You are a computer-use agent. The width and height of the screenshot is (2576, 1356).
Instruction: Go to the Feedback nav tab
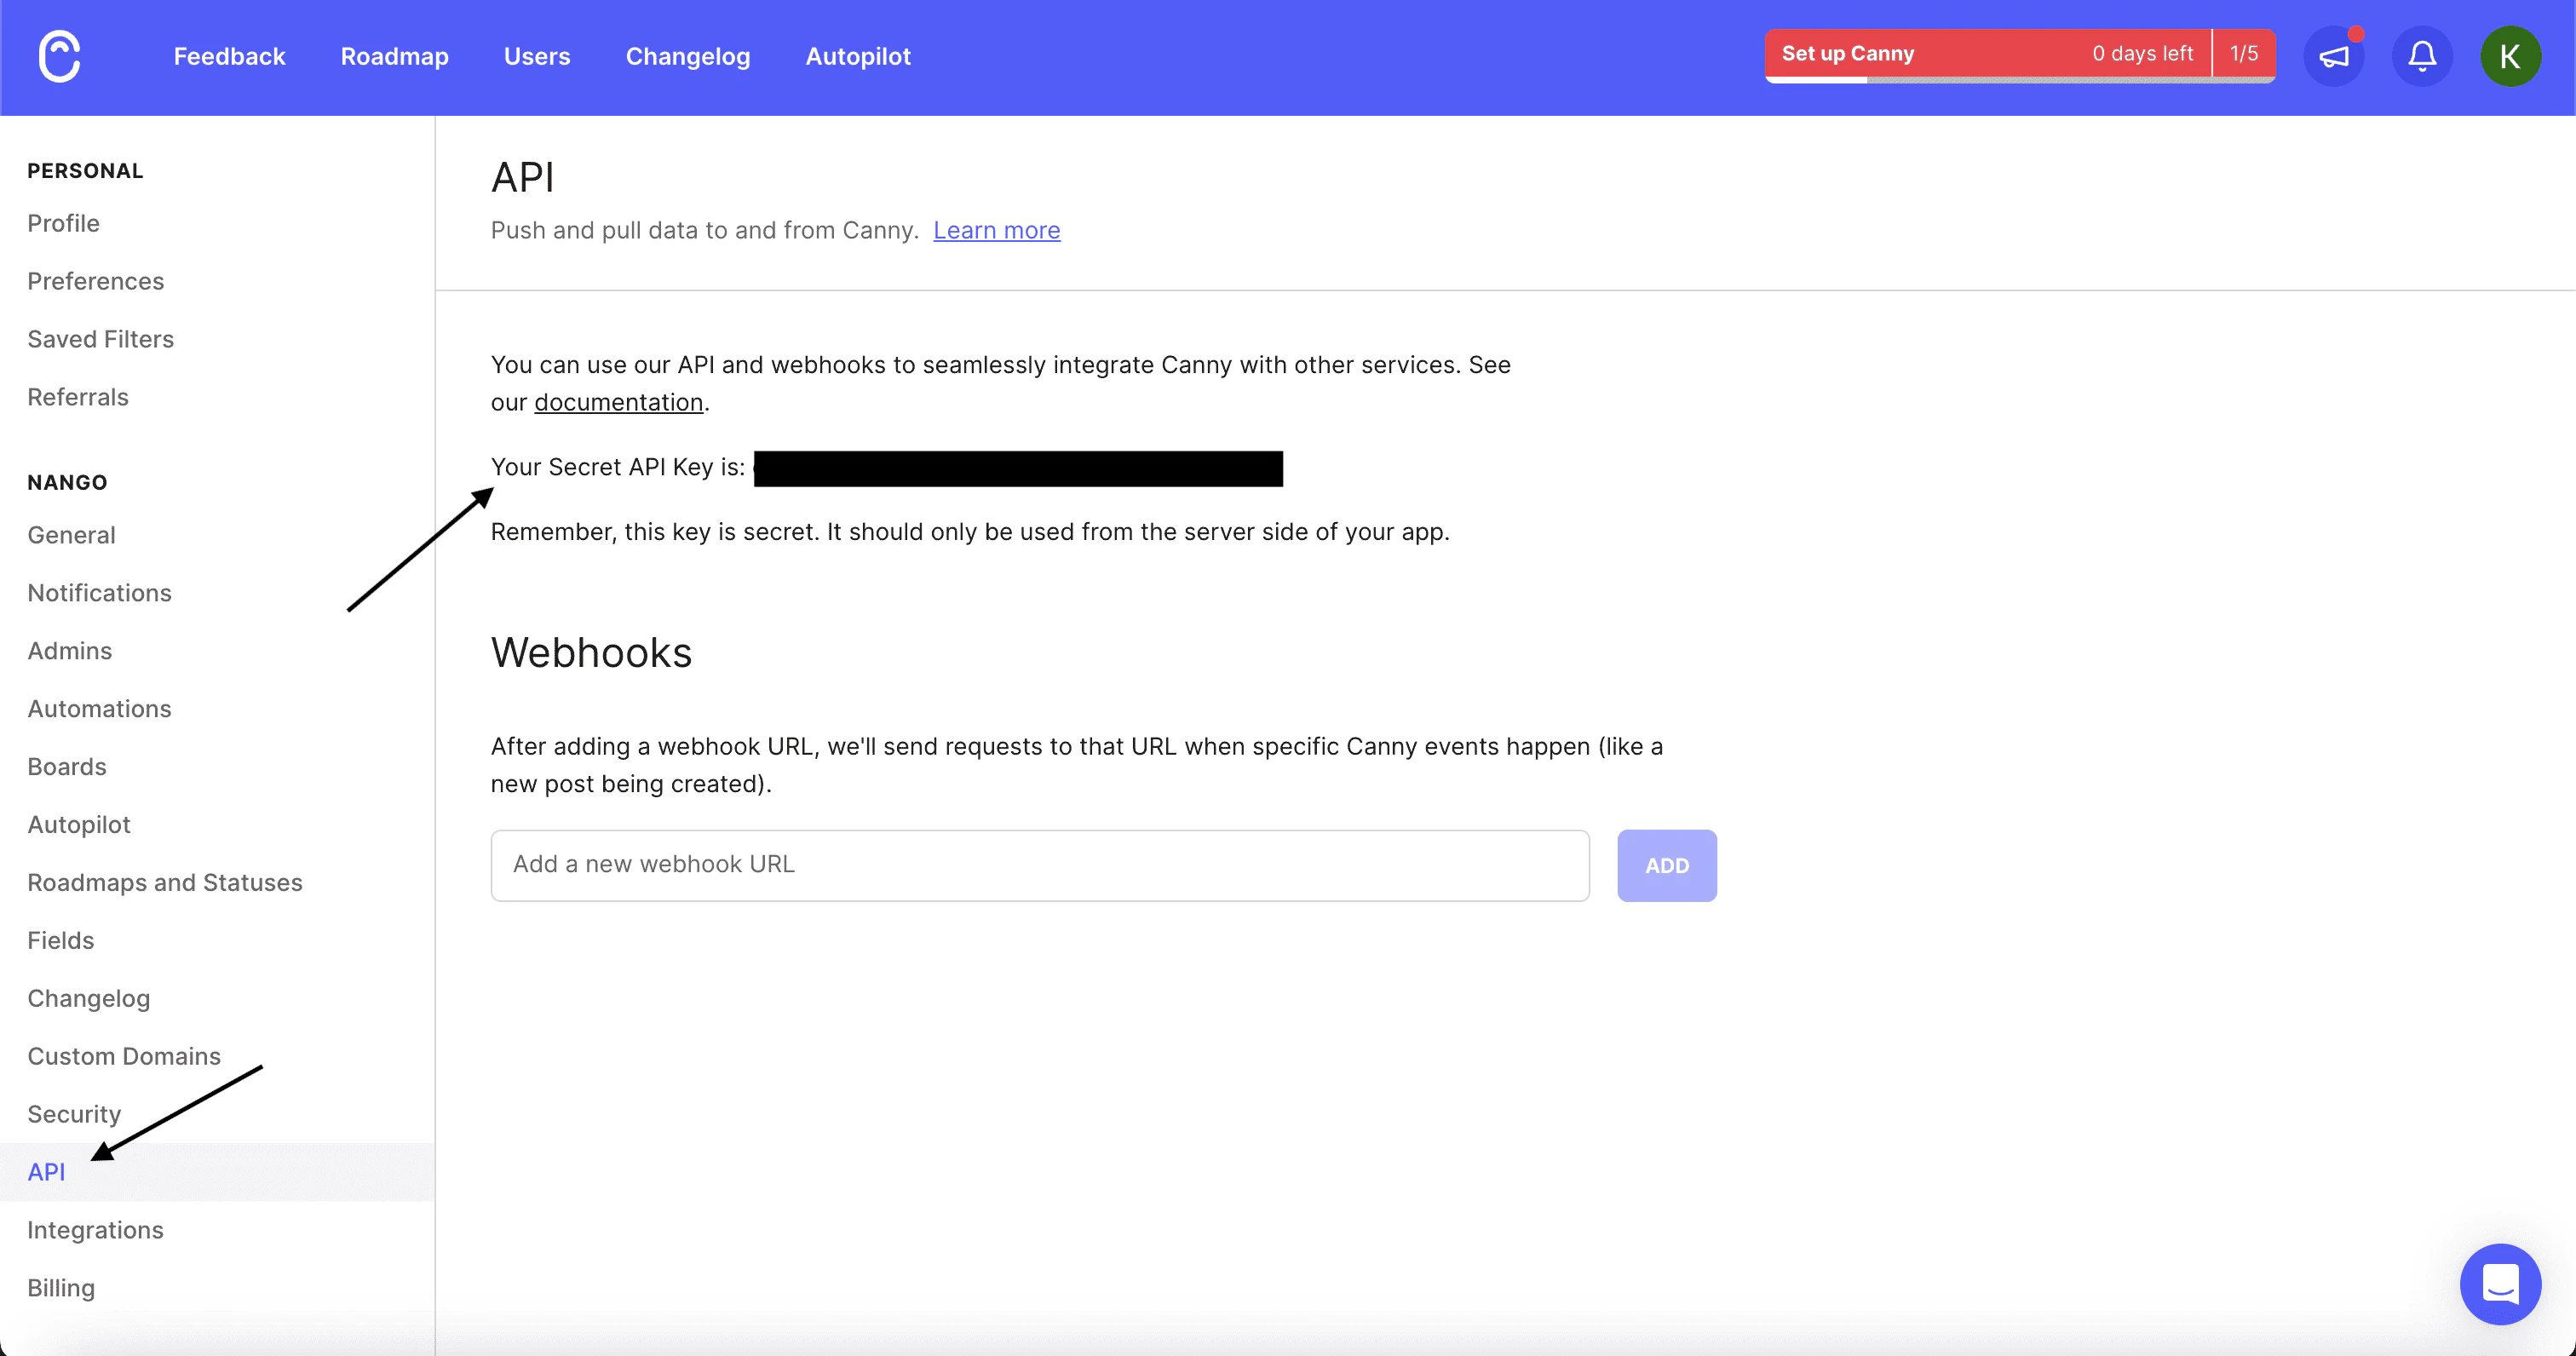(x=229, y=57)
